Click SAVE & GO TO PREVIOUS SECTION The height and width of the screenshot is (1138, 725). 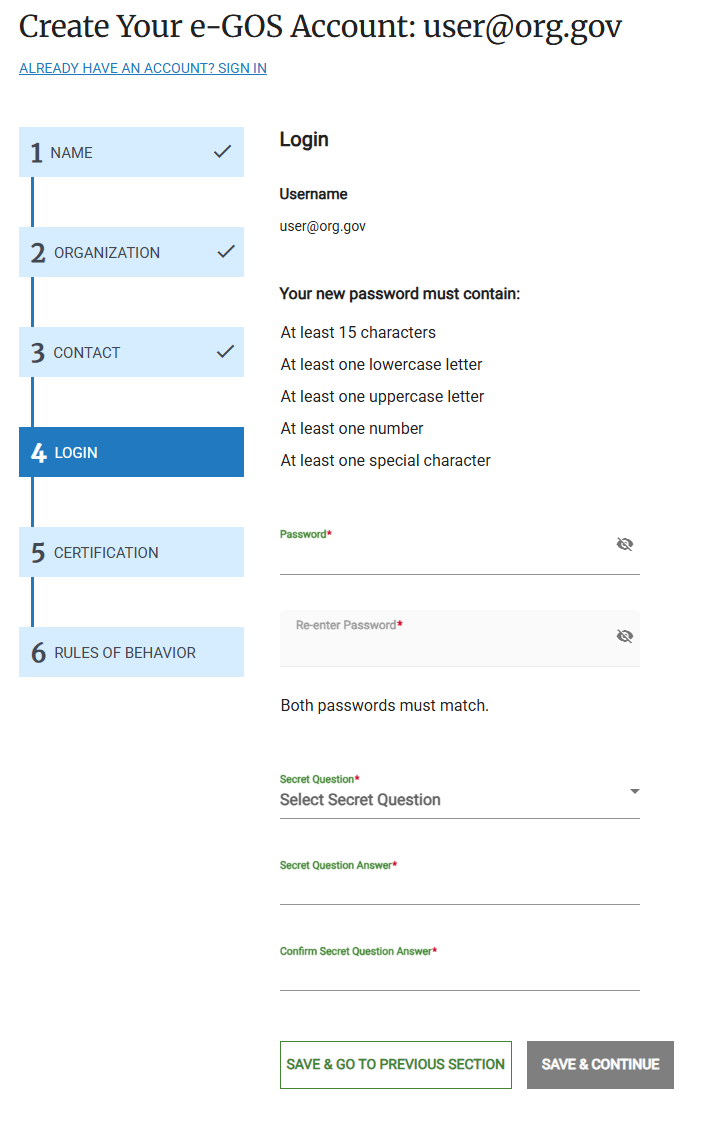coord(395,1064)
